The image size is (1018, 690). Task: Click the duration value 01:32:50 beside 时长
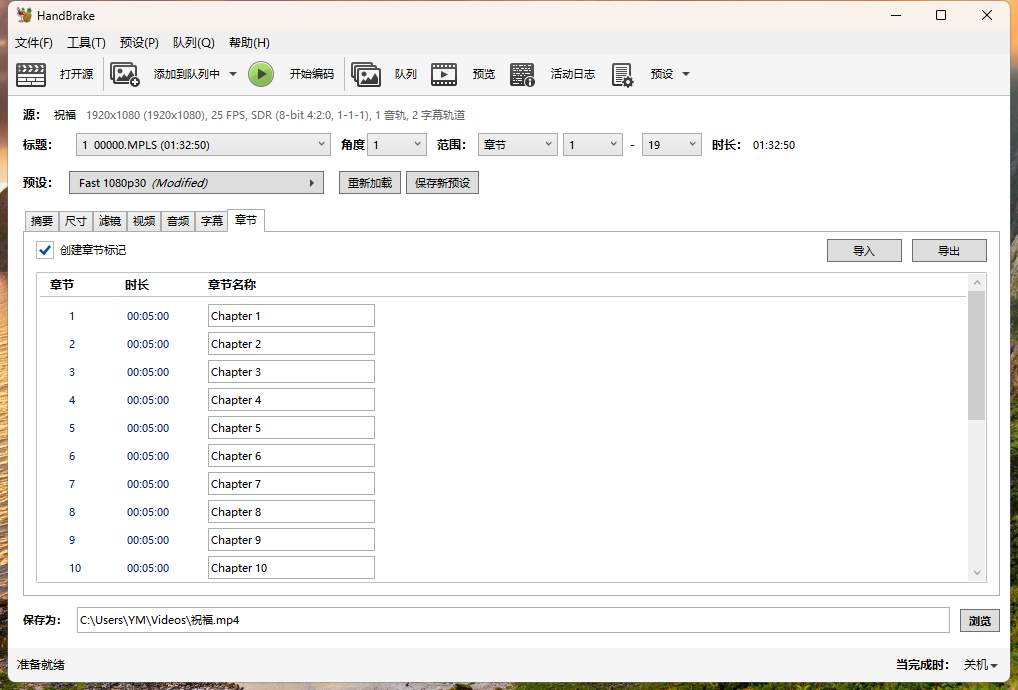click(x=774, y=145)
